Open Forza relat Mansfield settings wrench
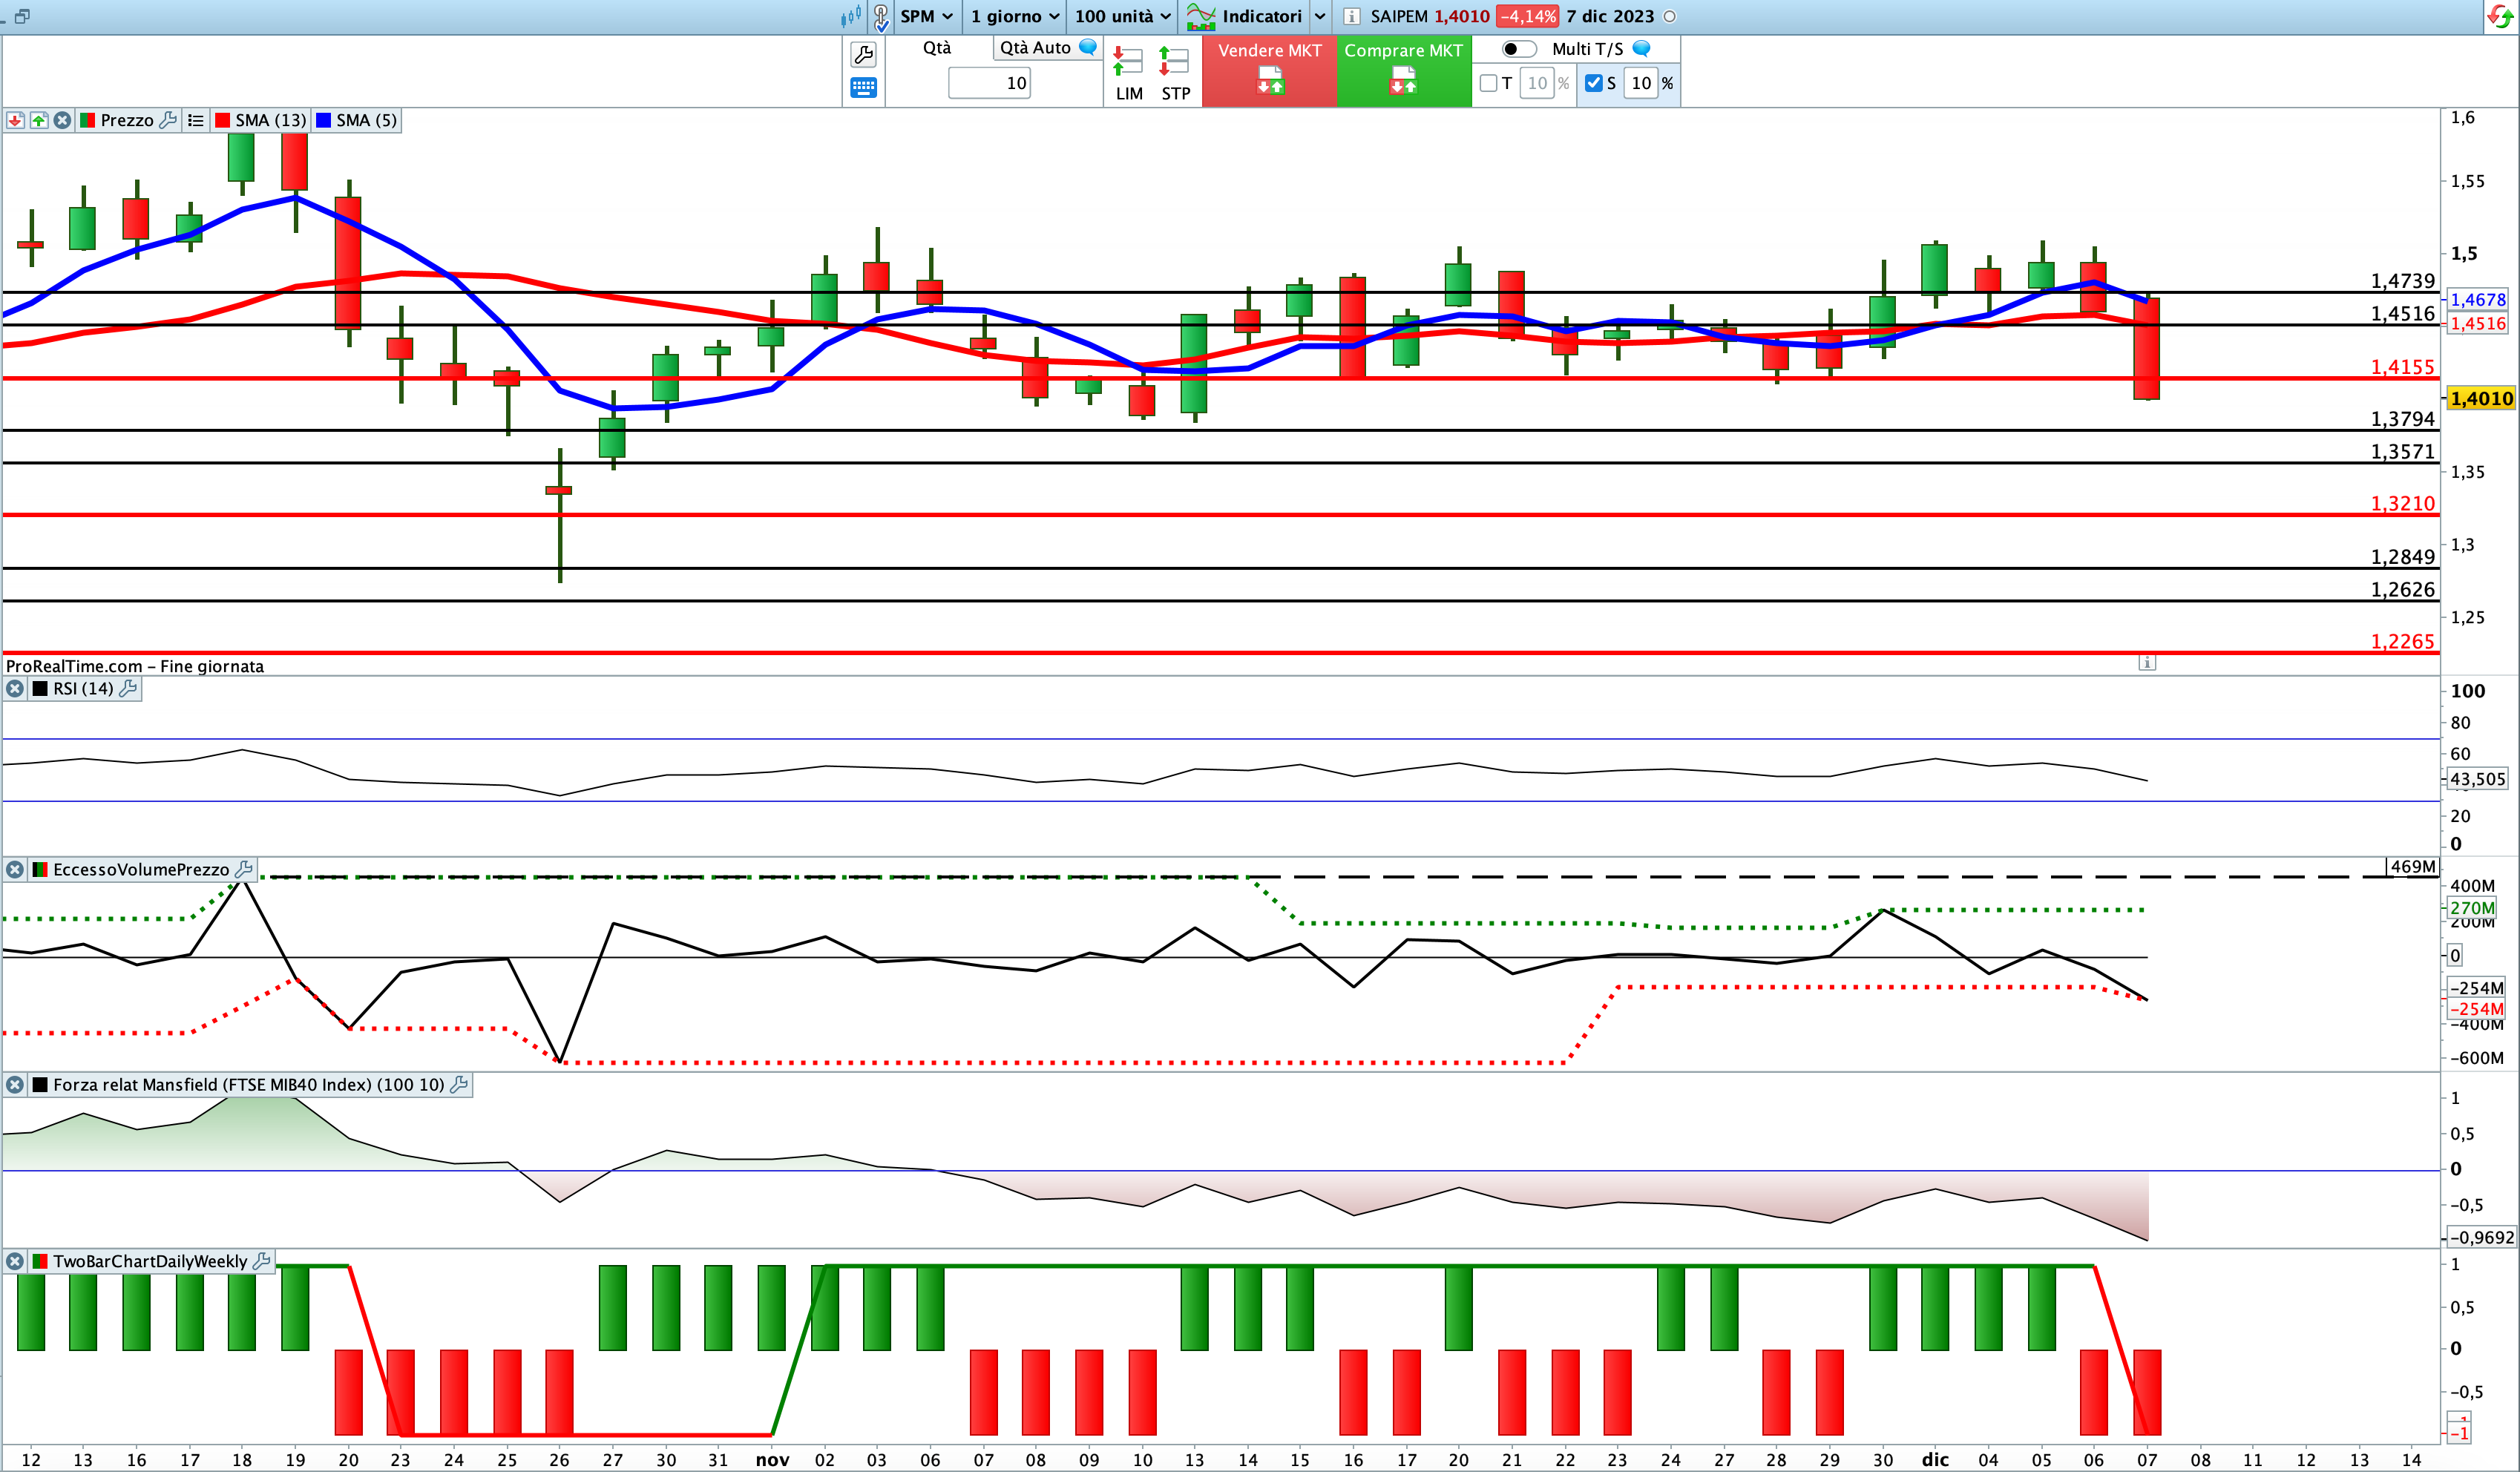The width and height of the screenshot is (2520, 1472). 459,1084
